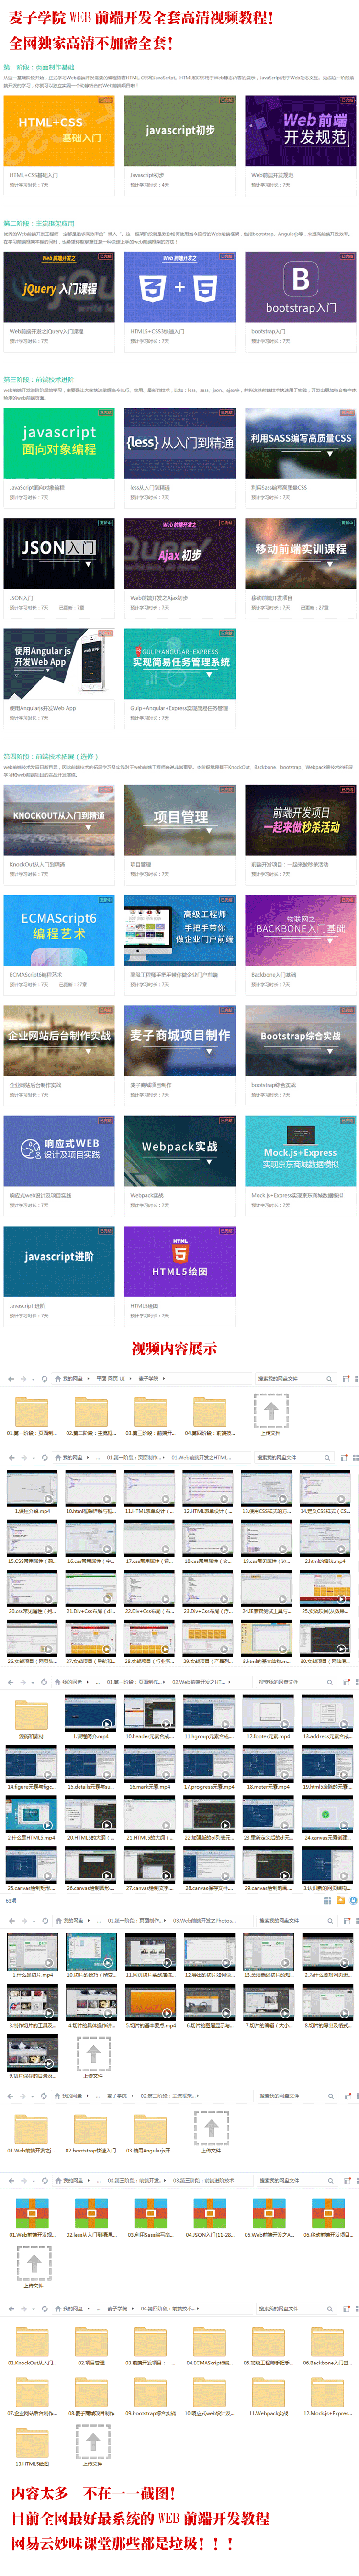Image resolution: width=359 pixels, height=2576 pixels.
Task: Open the 课件和素材 folder icon
Action: click(x=32, y=1716)
